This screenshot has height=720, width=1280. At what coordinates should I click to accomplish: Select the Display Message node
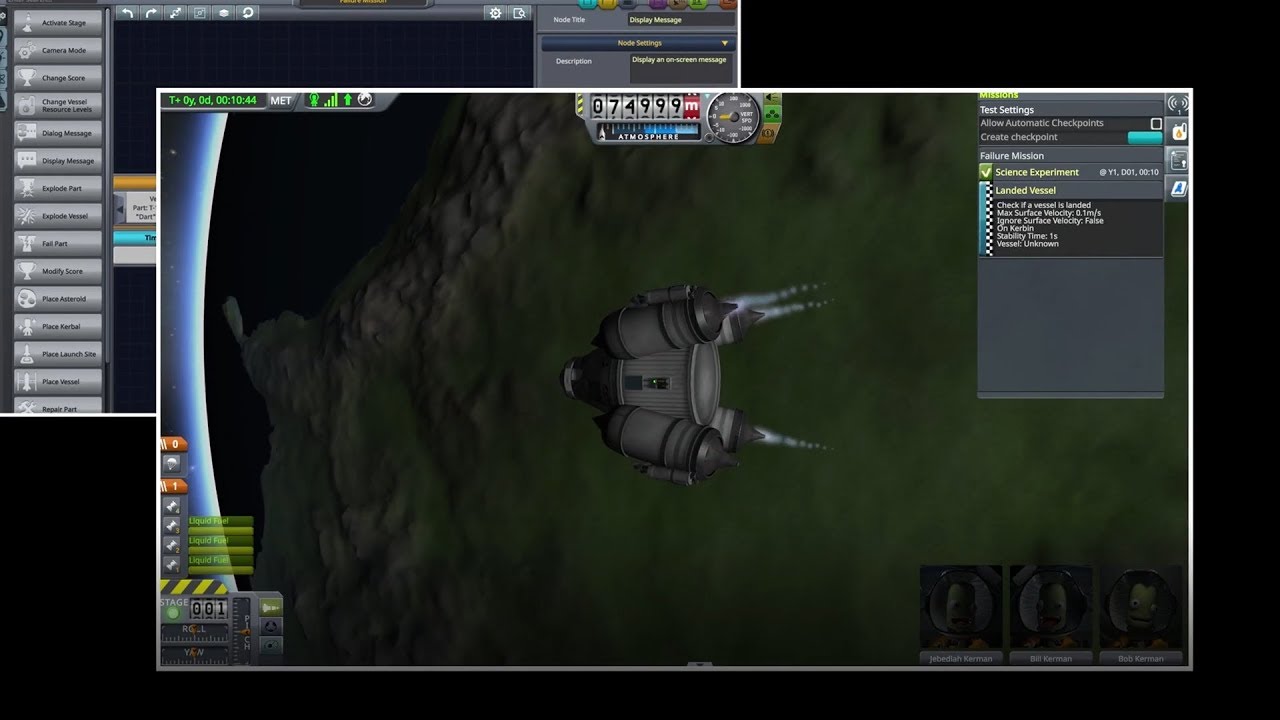click(58, 161)
